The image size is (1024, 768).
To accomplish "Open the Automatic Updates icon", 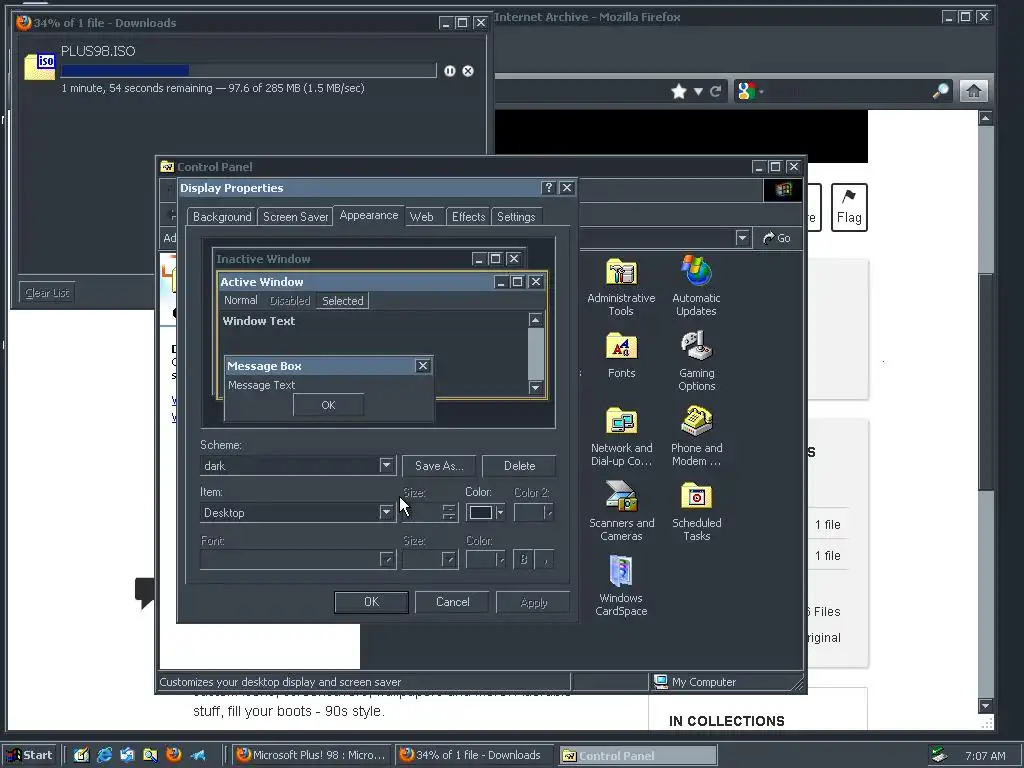I will click(696, 286).
